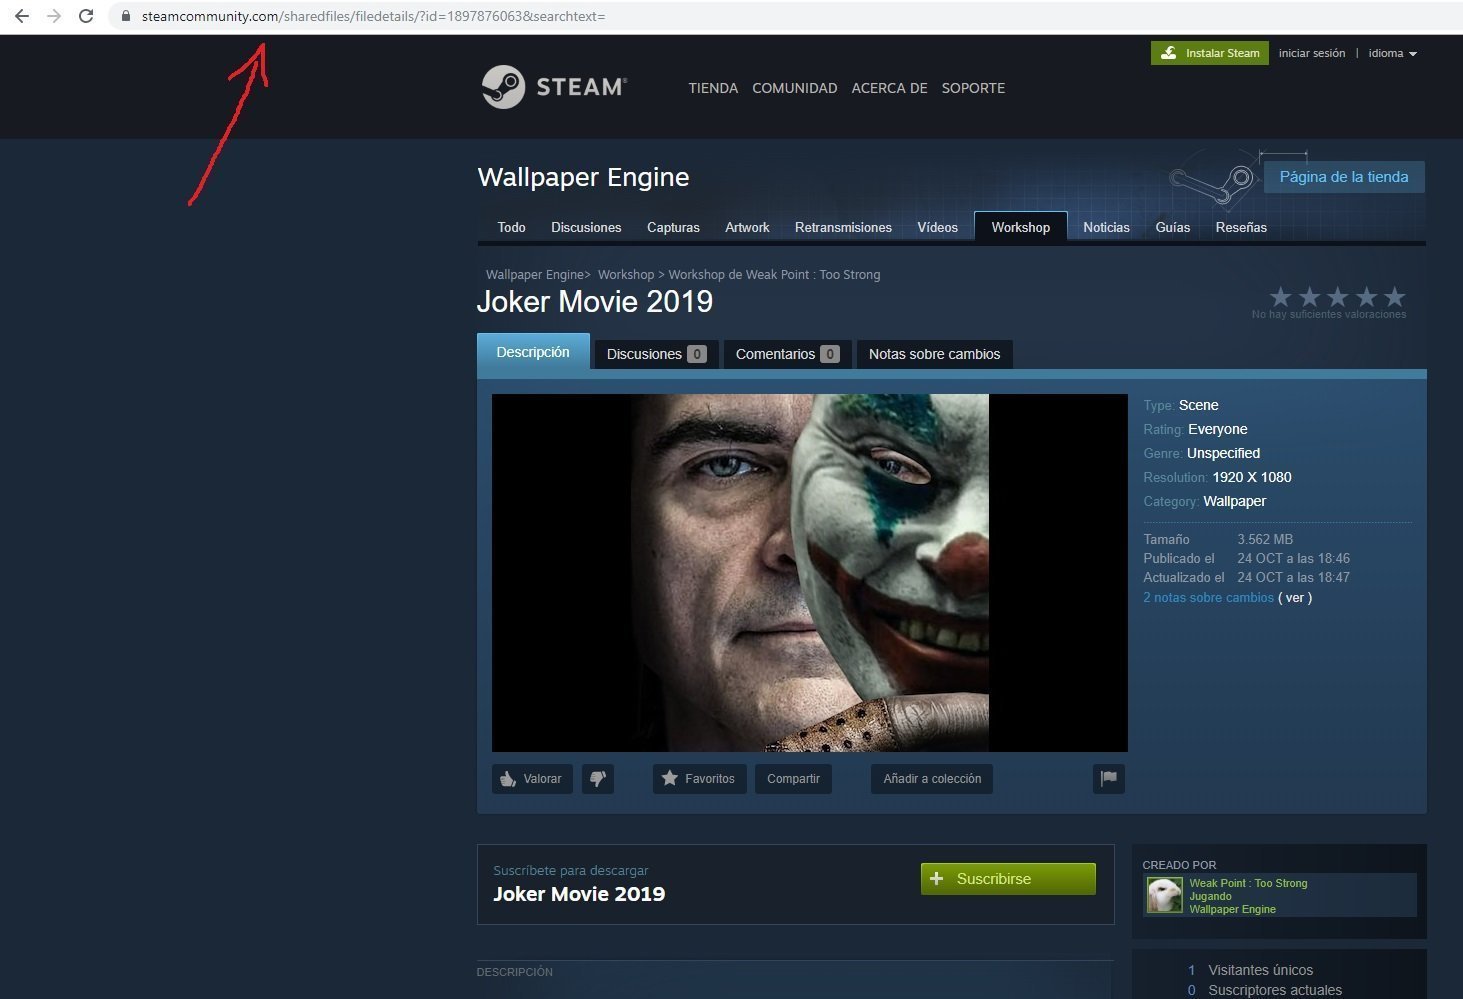Image resolution: width=1463 pixels, height=999 pixels.
Task: Reload the page with refresh icon
Action: coord(86,16)
